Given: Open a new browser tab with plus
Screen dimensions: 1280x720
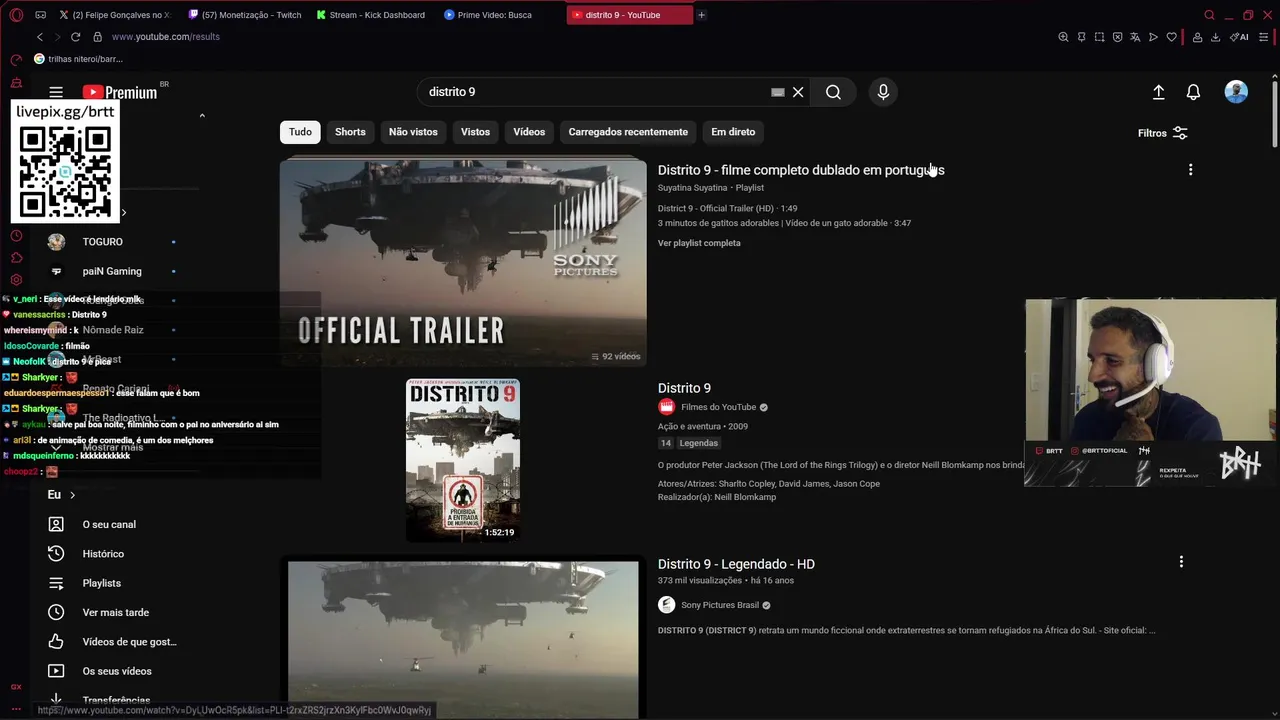Looking at the screenshot, I should [x=701, y=15].
